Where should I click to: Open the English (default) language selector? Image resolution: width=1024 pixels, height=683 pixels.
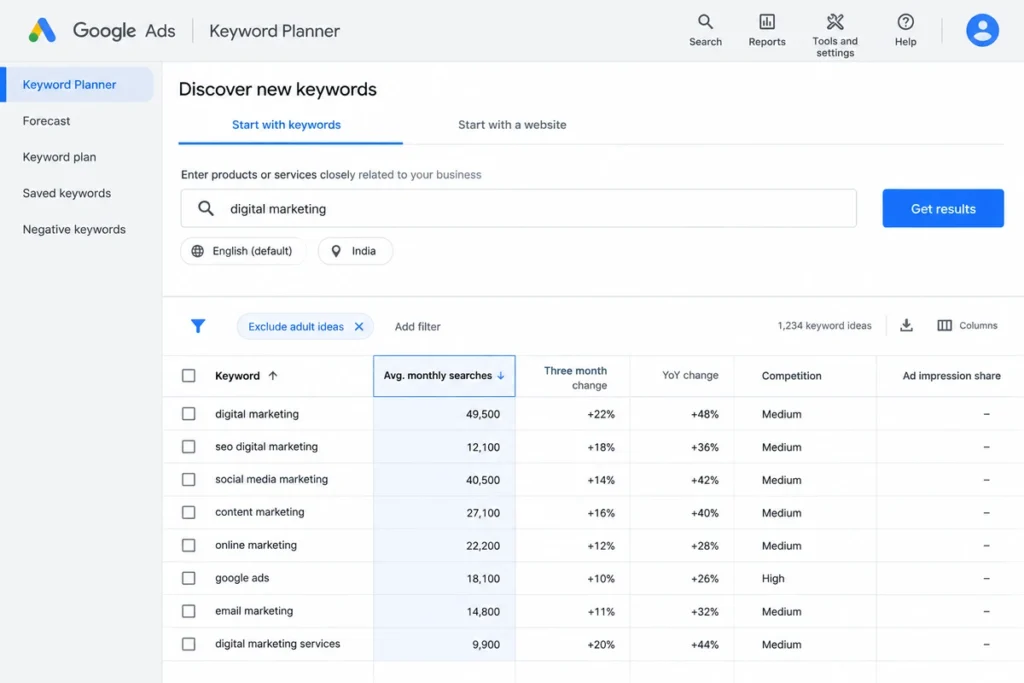pyautogui.click(x=242, y=251)
